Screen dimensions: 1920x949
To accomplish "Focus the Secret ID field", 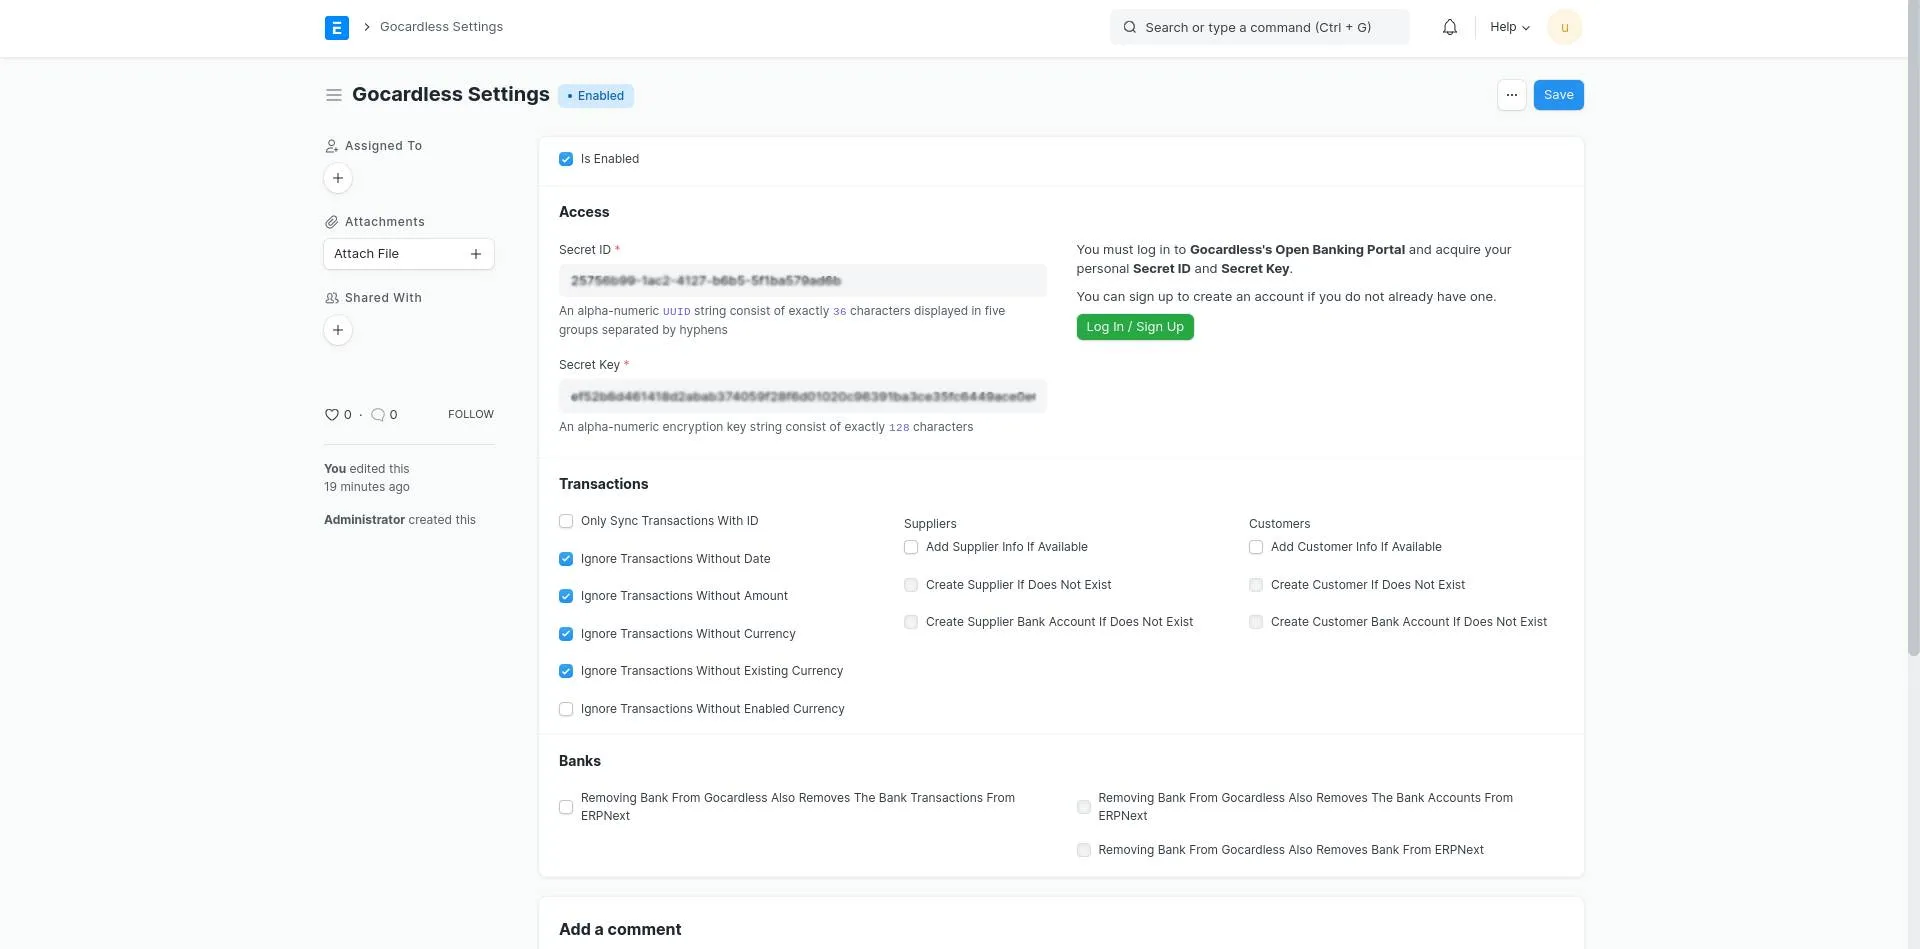I will pos(803,281).
